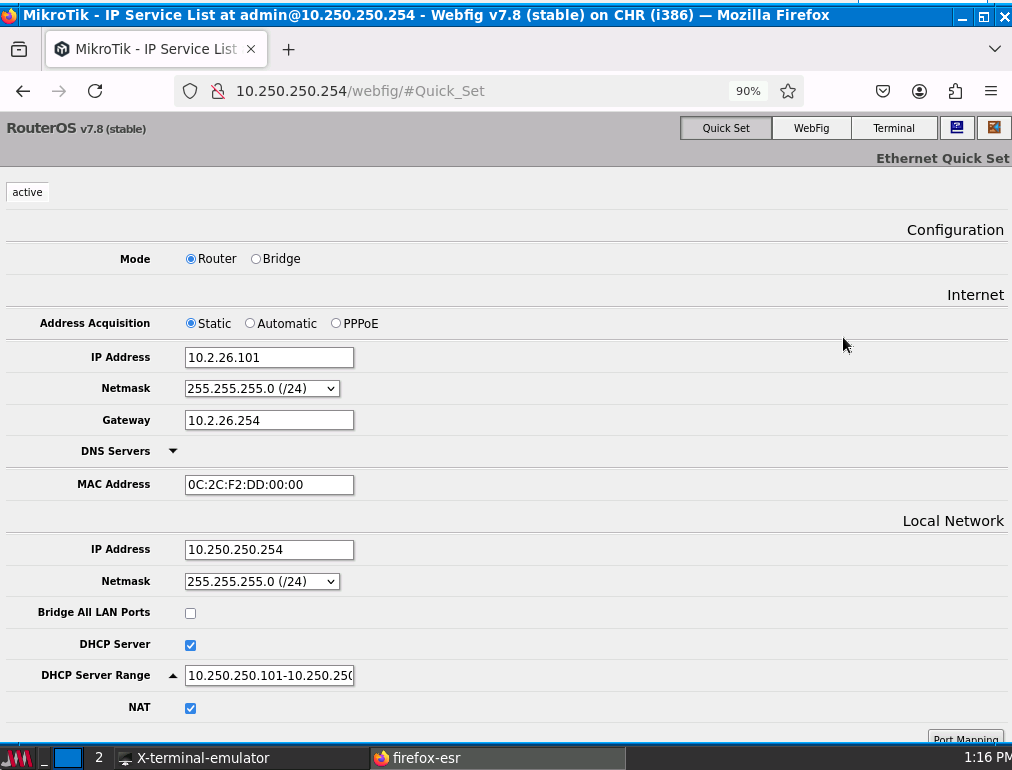Enable the Bridge All LAN Ports checkbox

[x=190, y=613]
